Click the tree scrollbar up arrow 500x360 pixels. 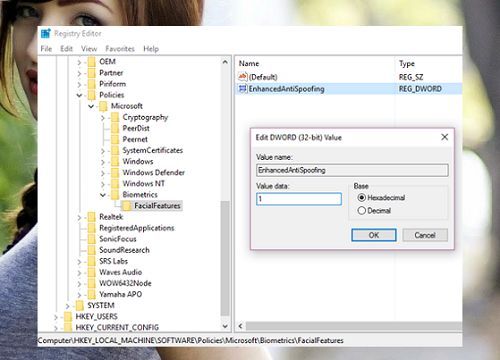pos(225,62)
